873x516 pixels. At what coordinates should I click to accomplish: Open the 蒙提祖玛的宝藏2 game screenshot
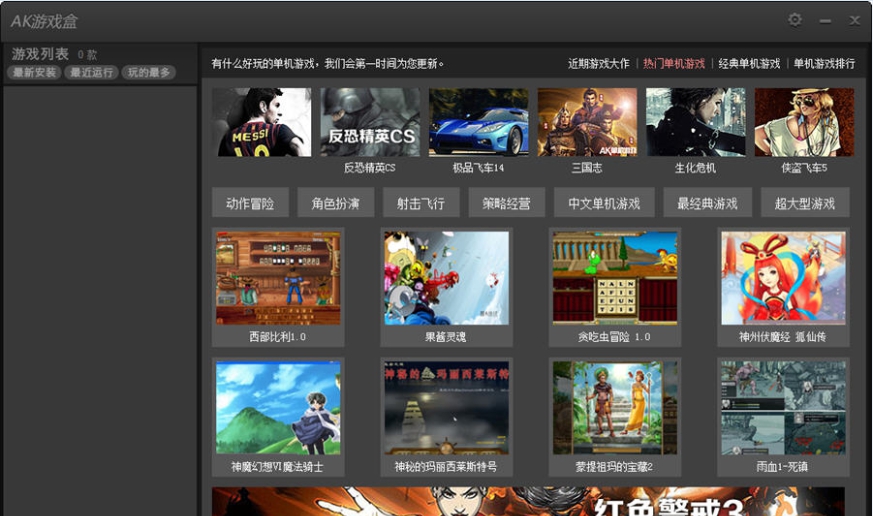[x=615, y=407]
